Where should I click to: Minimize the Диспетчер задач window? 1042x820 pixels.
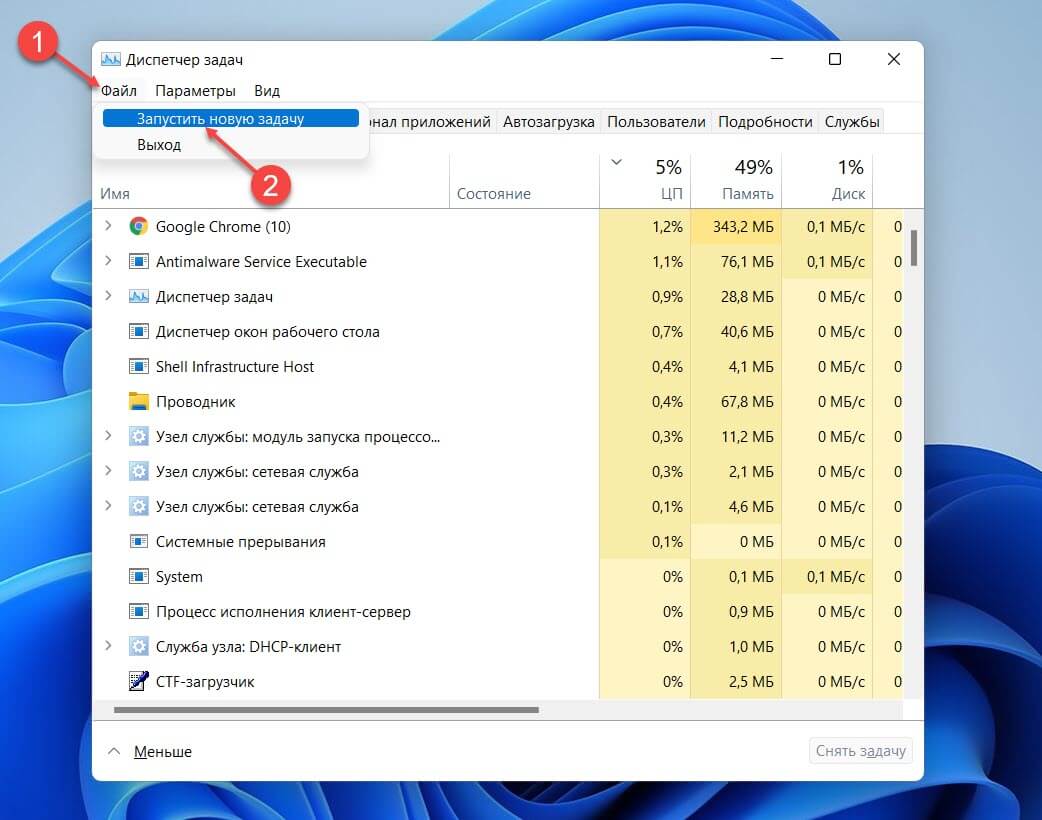pos(777,59)
